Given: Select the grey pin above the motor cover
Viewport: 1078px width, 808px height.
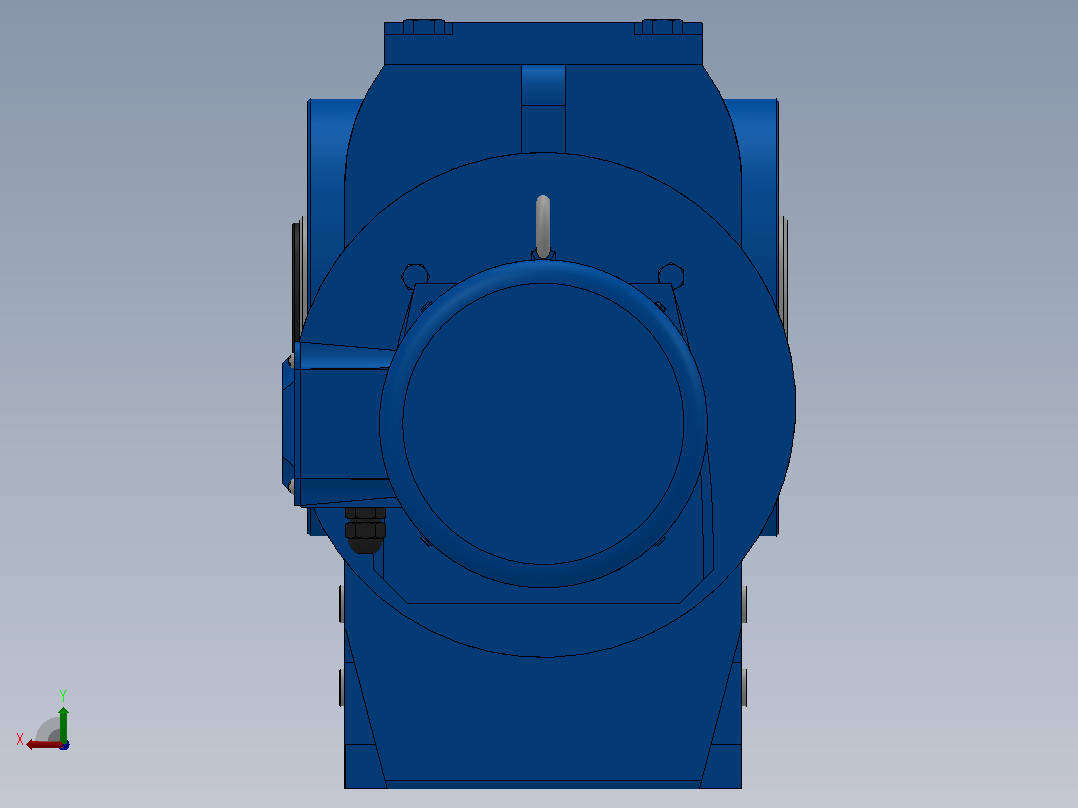Looking at the screenshot, I should point(543,227).
